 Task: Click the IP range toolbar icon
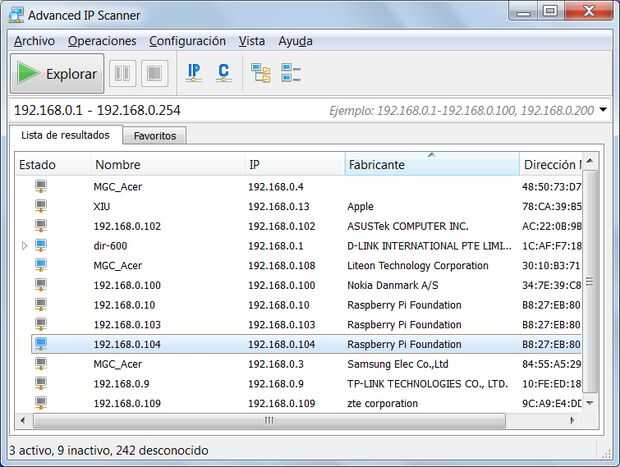tap(194, 72)
